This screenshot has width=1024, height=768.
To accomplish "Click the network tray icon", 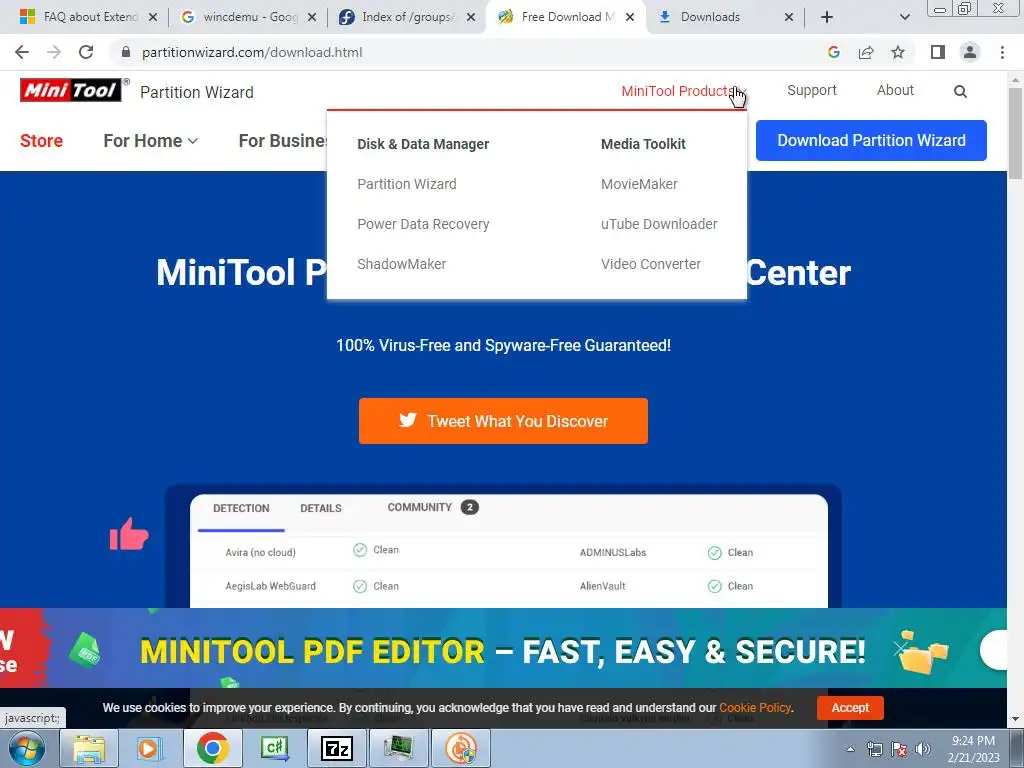I will [874, 749].
